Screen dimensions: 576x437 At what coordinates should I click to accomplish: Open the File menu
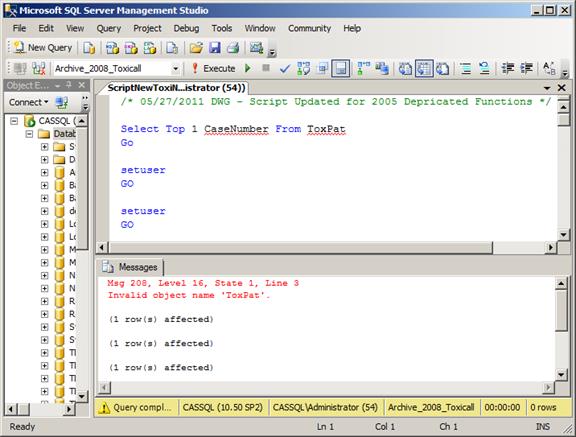coord(19,28)
